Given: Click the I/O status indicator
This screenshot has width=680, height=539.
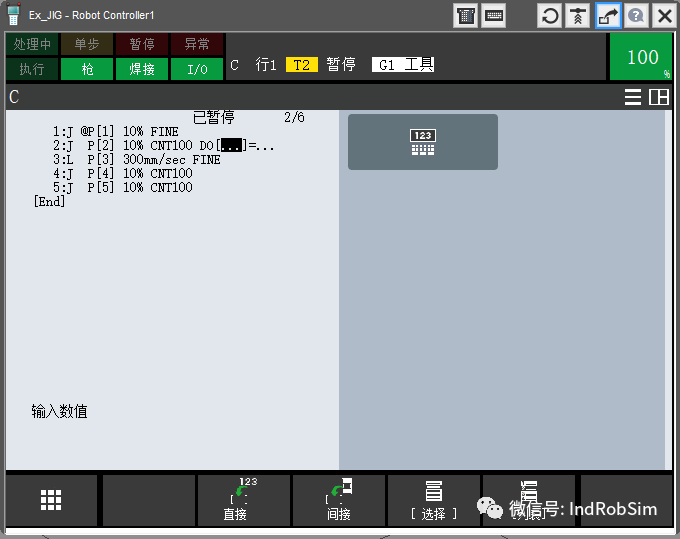Looking at the screenshot, I should [197, 69].
